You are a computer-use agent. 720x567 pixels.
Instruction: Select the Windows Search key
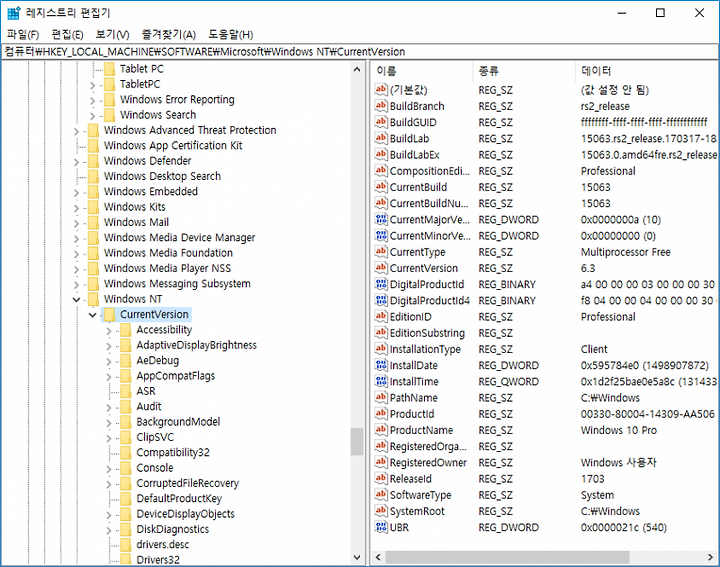158,115
